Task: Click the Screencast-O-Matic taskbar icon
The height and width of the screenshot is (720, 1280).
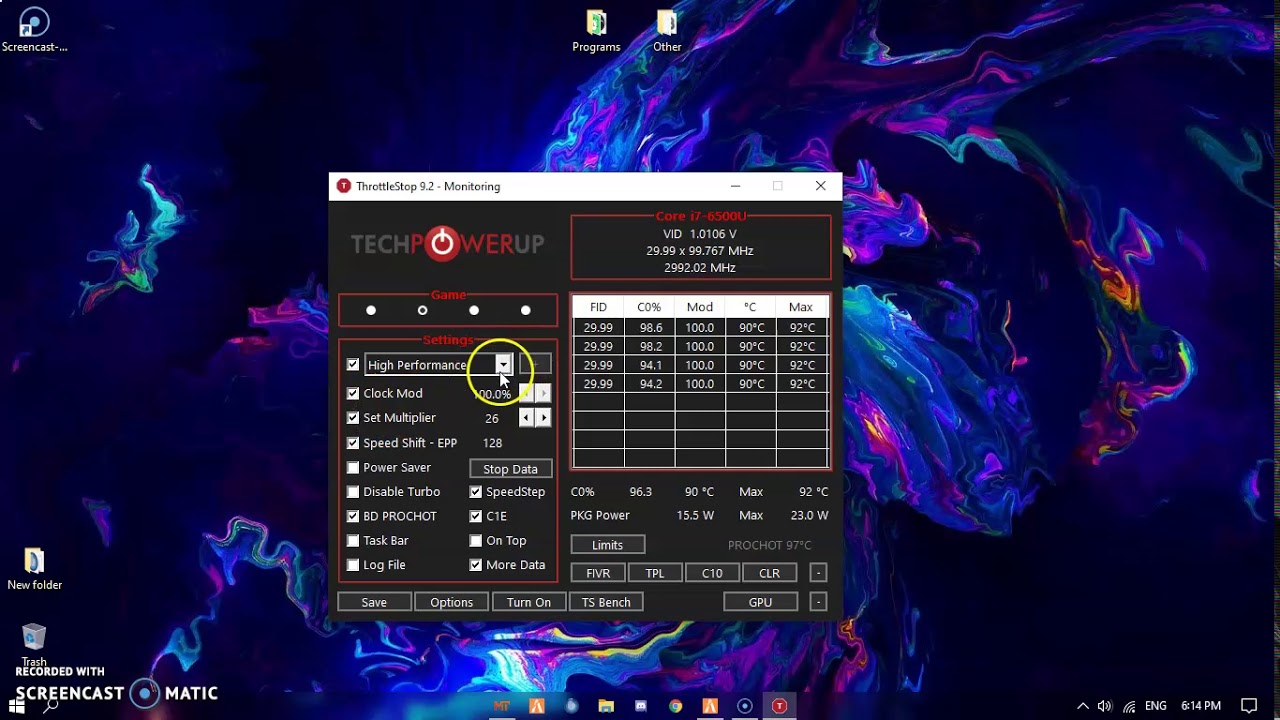Action: pos(744,706)
